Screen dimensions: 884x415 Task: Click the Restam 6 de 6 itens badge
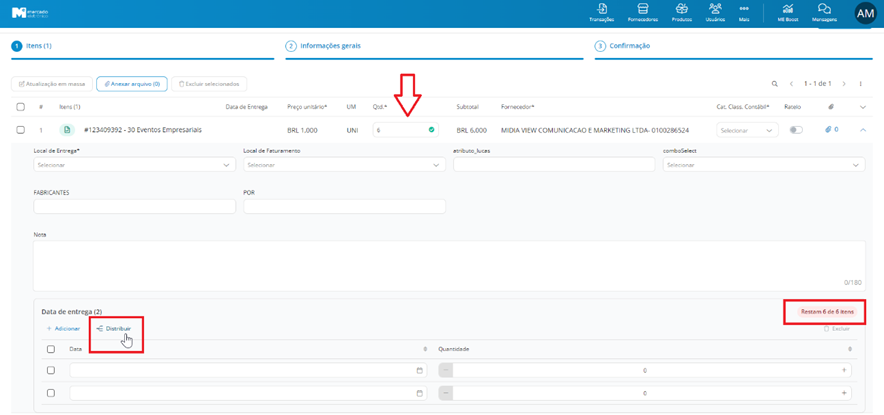(x=825, y=311)
